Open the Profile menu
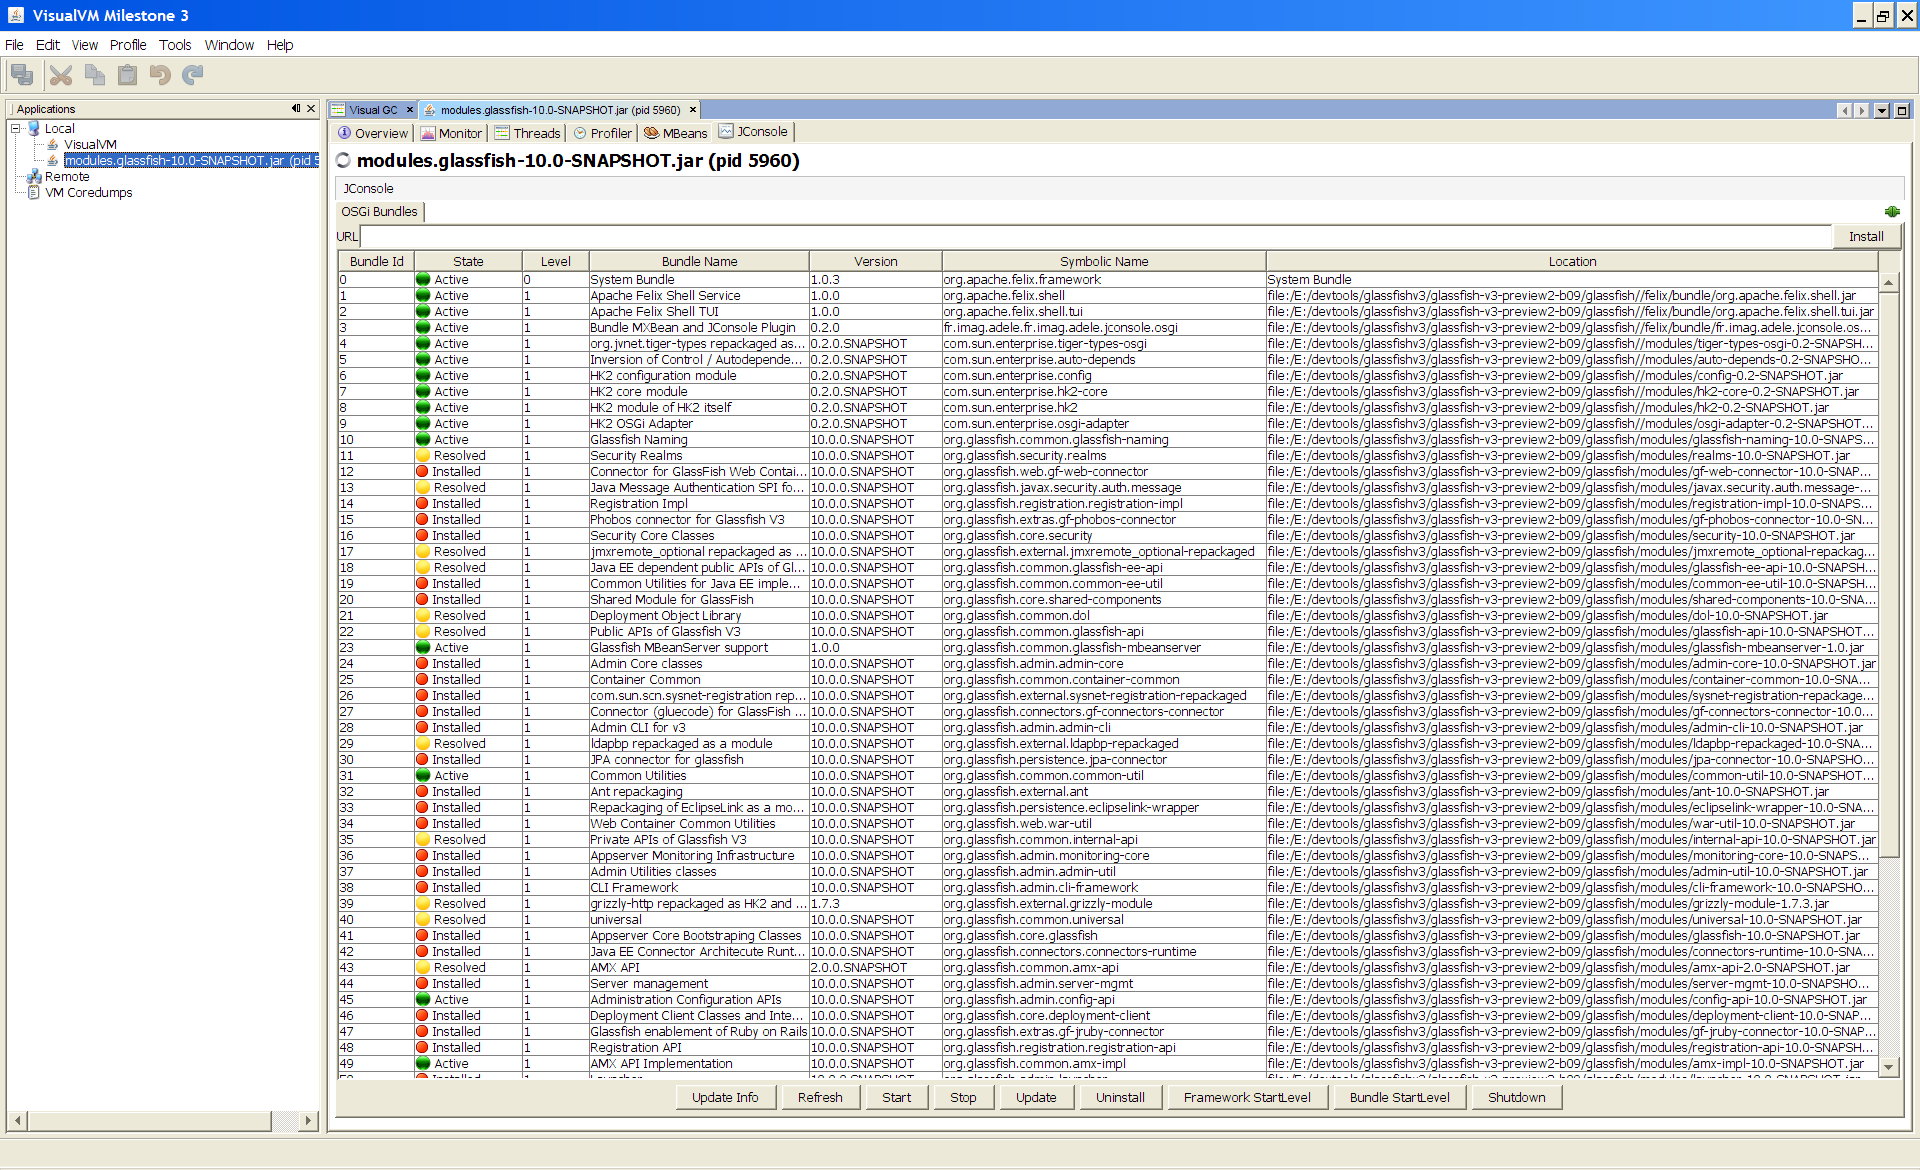1920x1170 pixels. point(127,45)
